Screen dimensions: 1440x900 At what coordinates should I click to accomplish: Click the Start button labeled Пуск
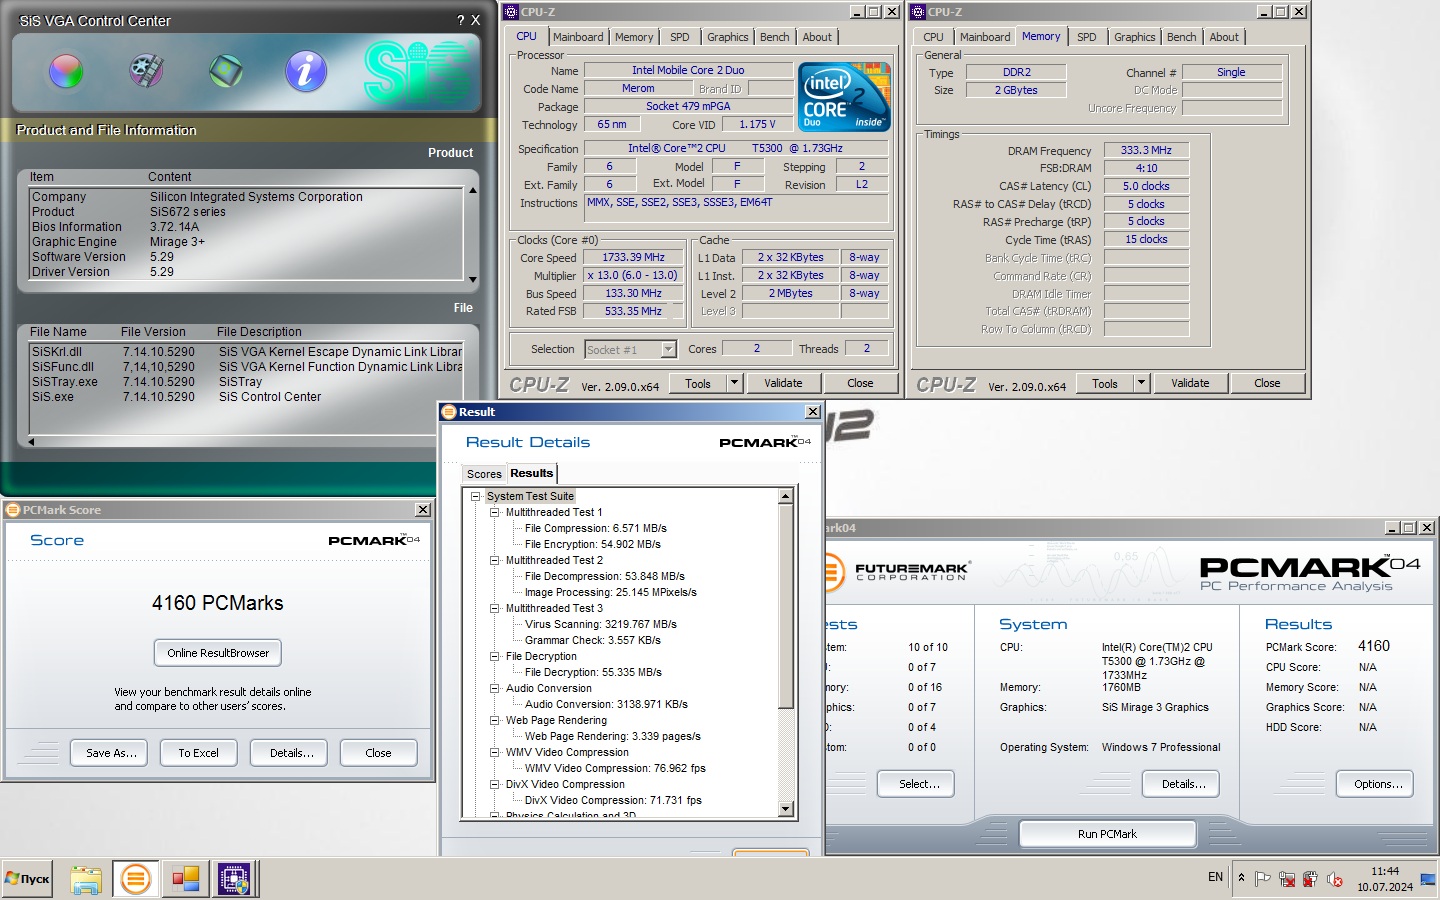click(x=27, y=879)
